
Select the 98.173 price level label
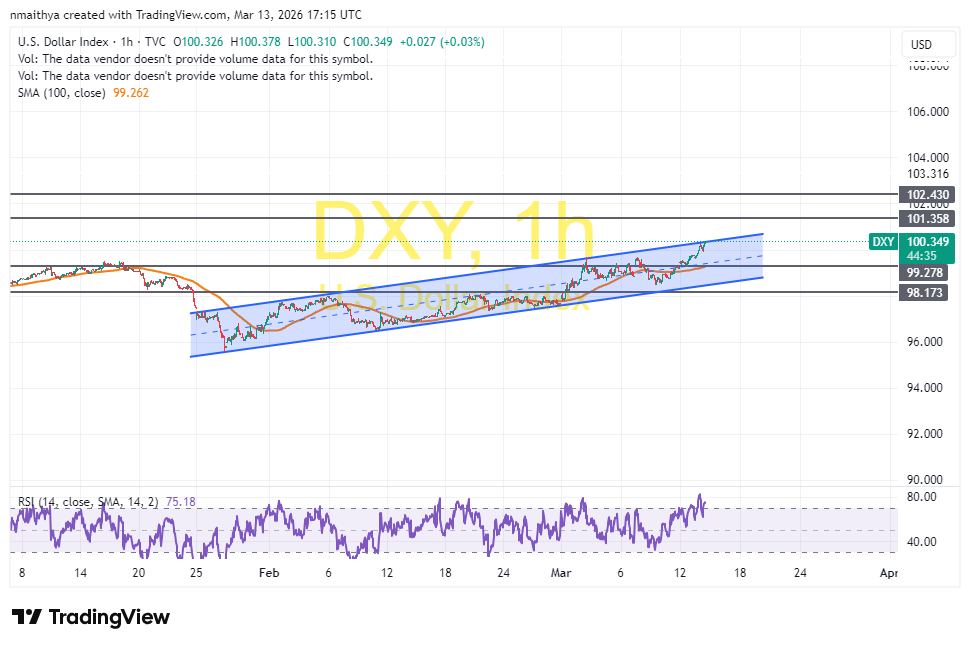(924, 293)
